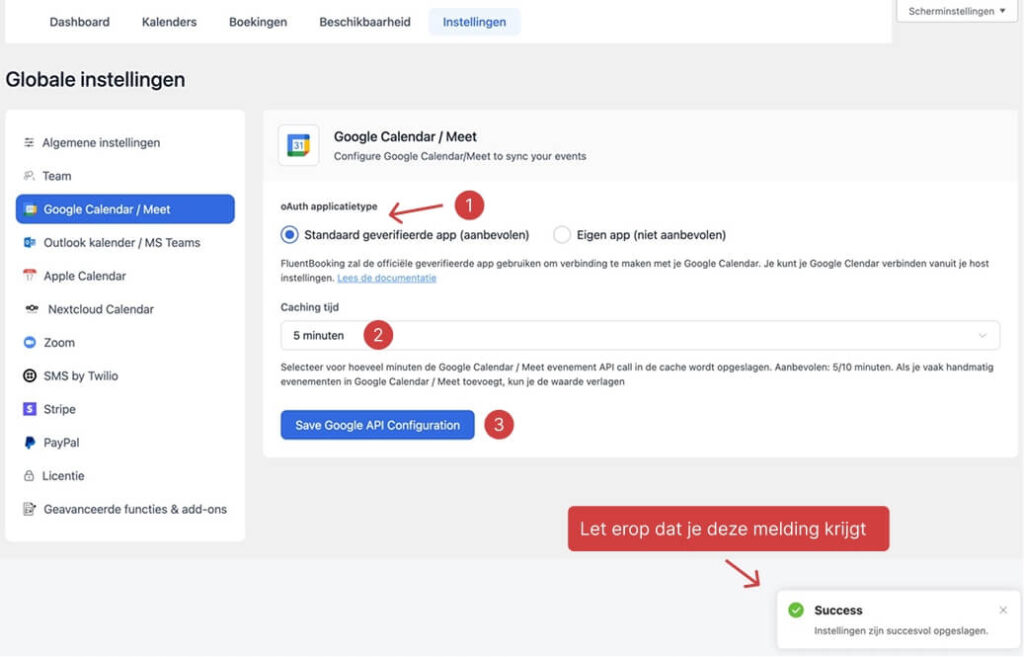Screen dimensions: 1024x657
Task: Click the Licentie lock icon
Action: [x=29, y=475]
